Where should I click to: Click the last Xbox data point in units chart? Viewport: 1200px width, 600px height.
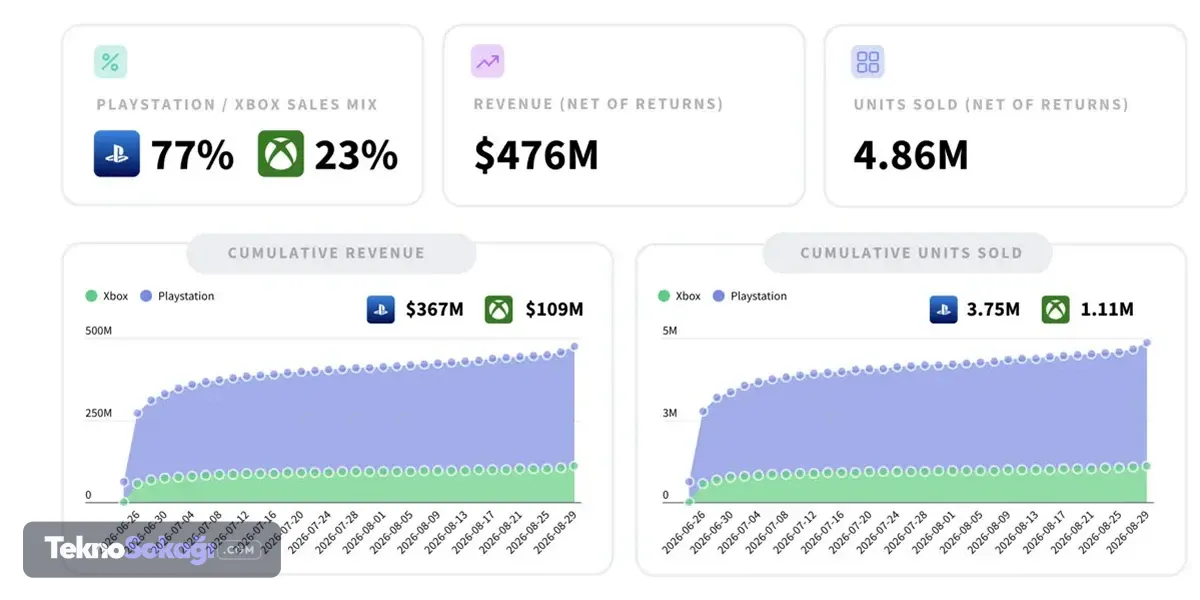1146,466
